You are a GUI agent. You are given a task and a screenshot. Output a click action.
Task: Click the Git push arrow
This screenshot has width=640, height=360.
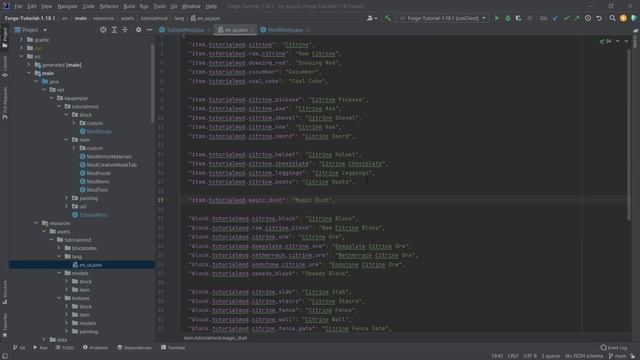(x=577, y=18)
